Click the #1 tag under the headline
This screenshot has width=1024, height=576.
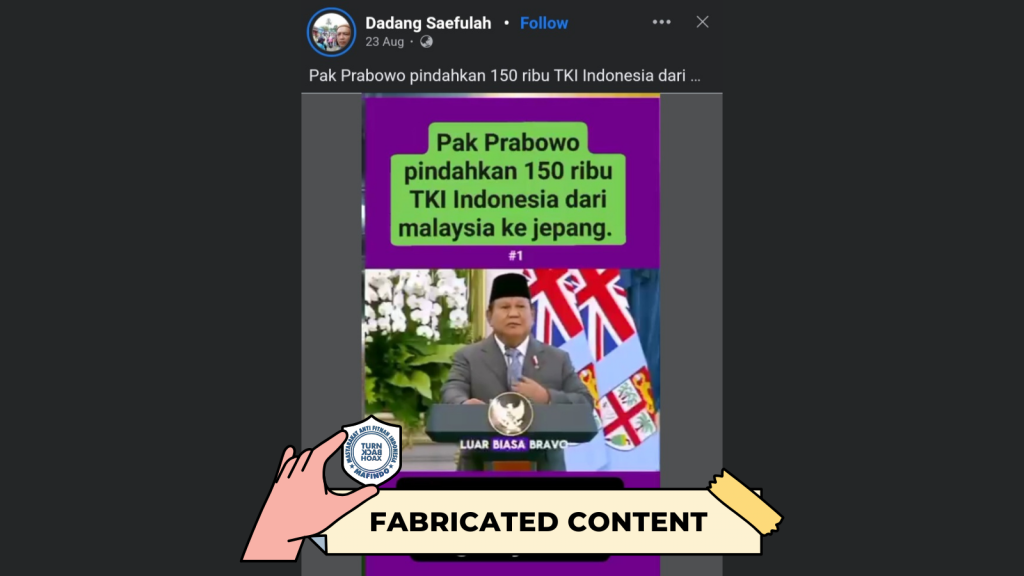point(515,255)
